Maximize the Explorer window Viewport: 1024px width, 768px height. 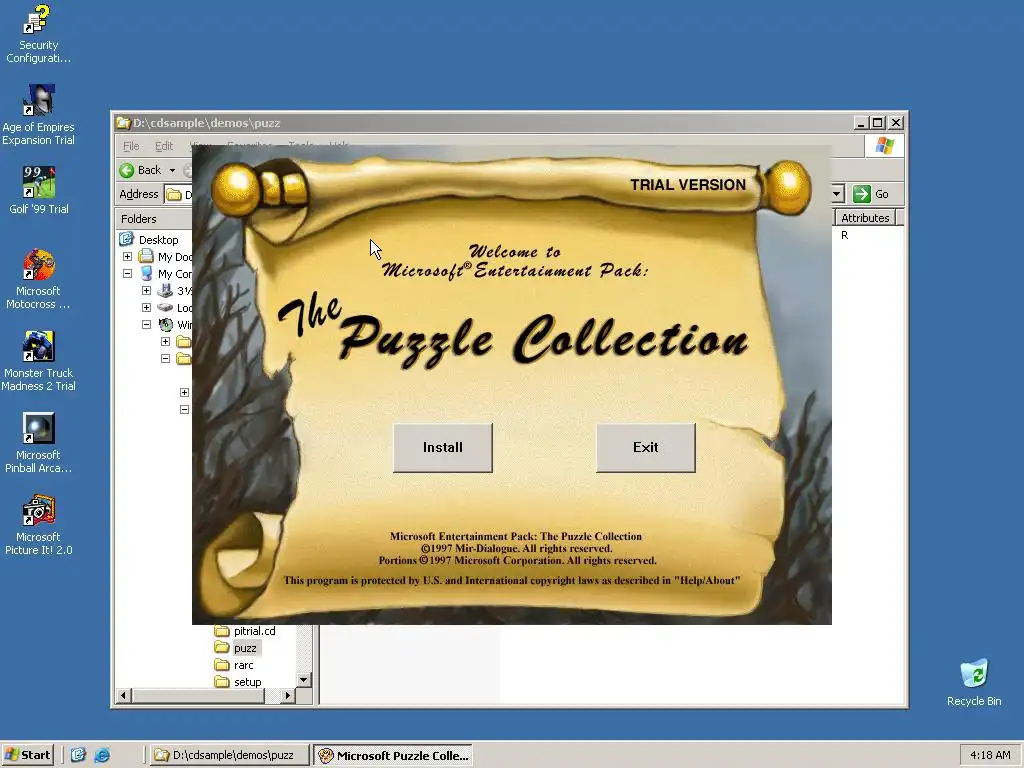pyautogui.click(x=878, y=123)
